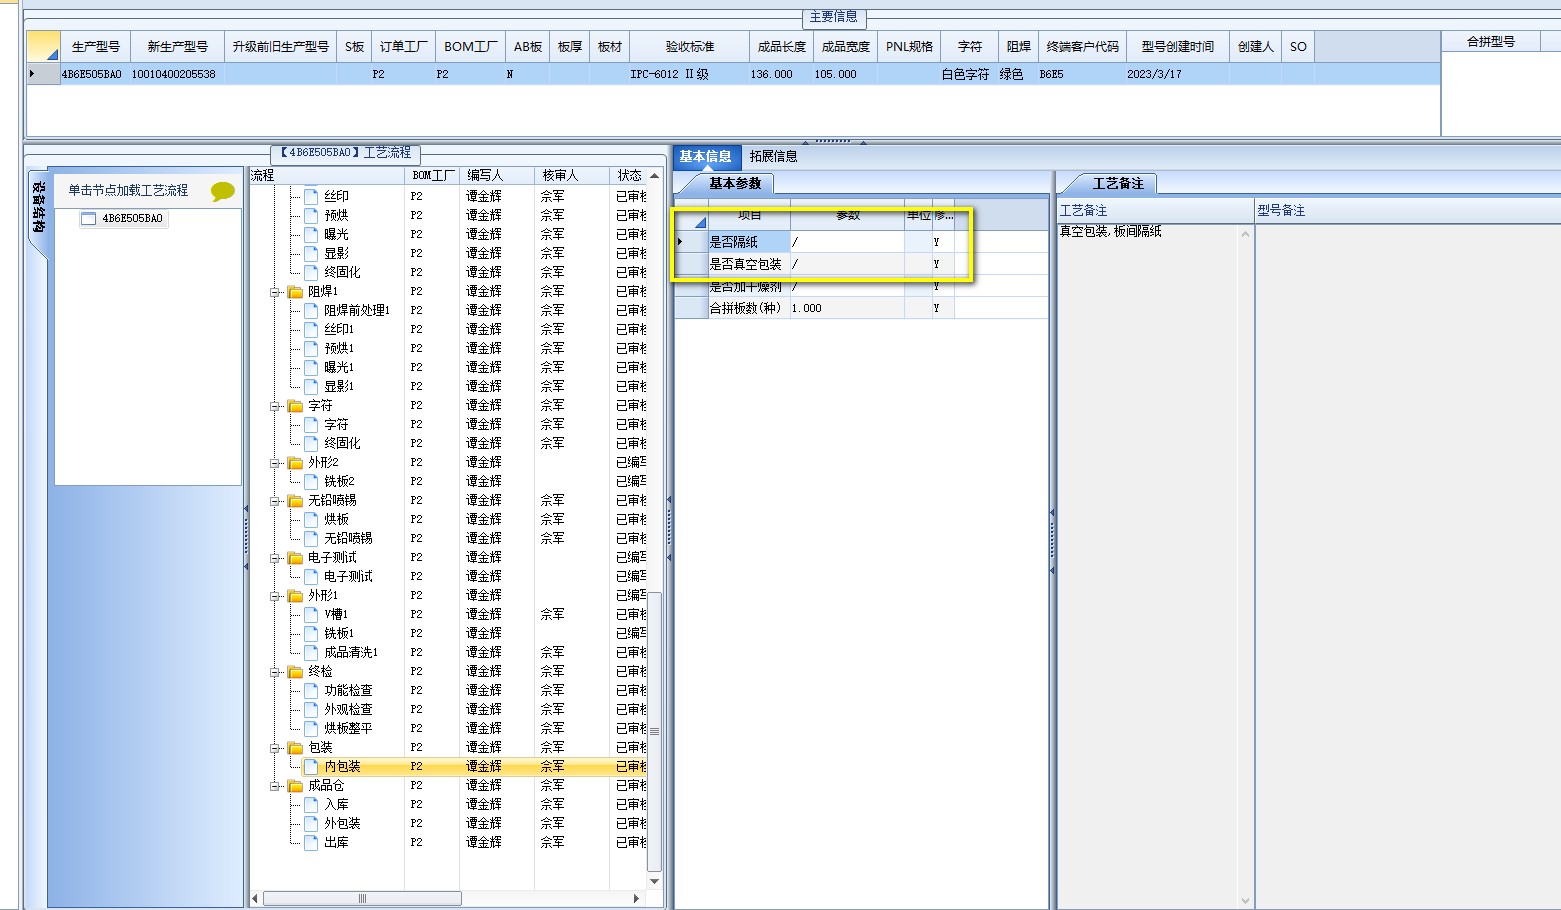Collapse the 无铅喷锡 folder node
Screen dimensions: 1561x910
[275, 501]
